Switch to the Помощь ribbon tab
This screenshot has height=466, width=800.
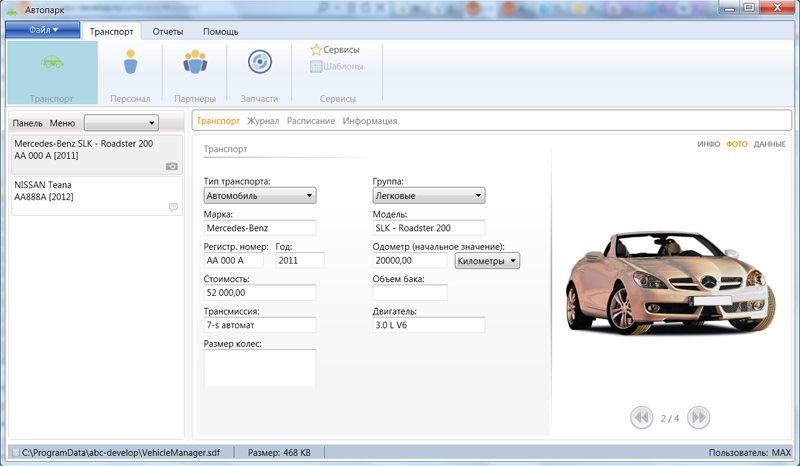pos(220,32)
